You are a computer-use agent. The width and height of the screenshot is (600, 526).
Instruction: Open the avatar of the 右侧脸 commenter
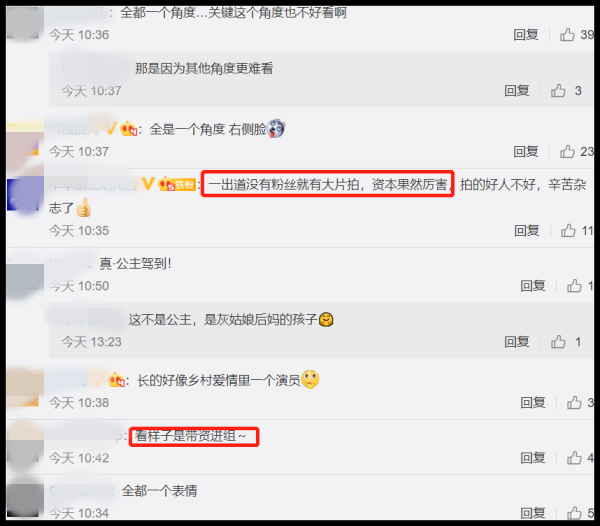[25, 143]
